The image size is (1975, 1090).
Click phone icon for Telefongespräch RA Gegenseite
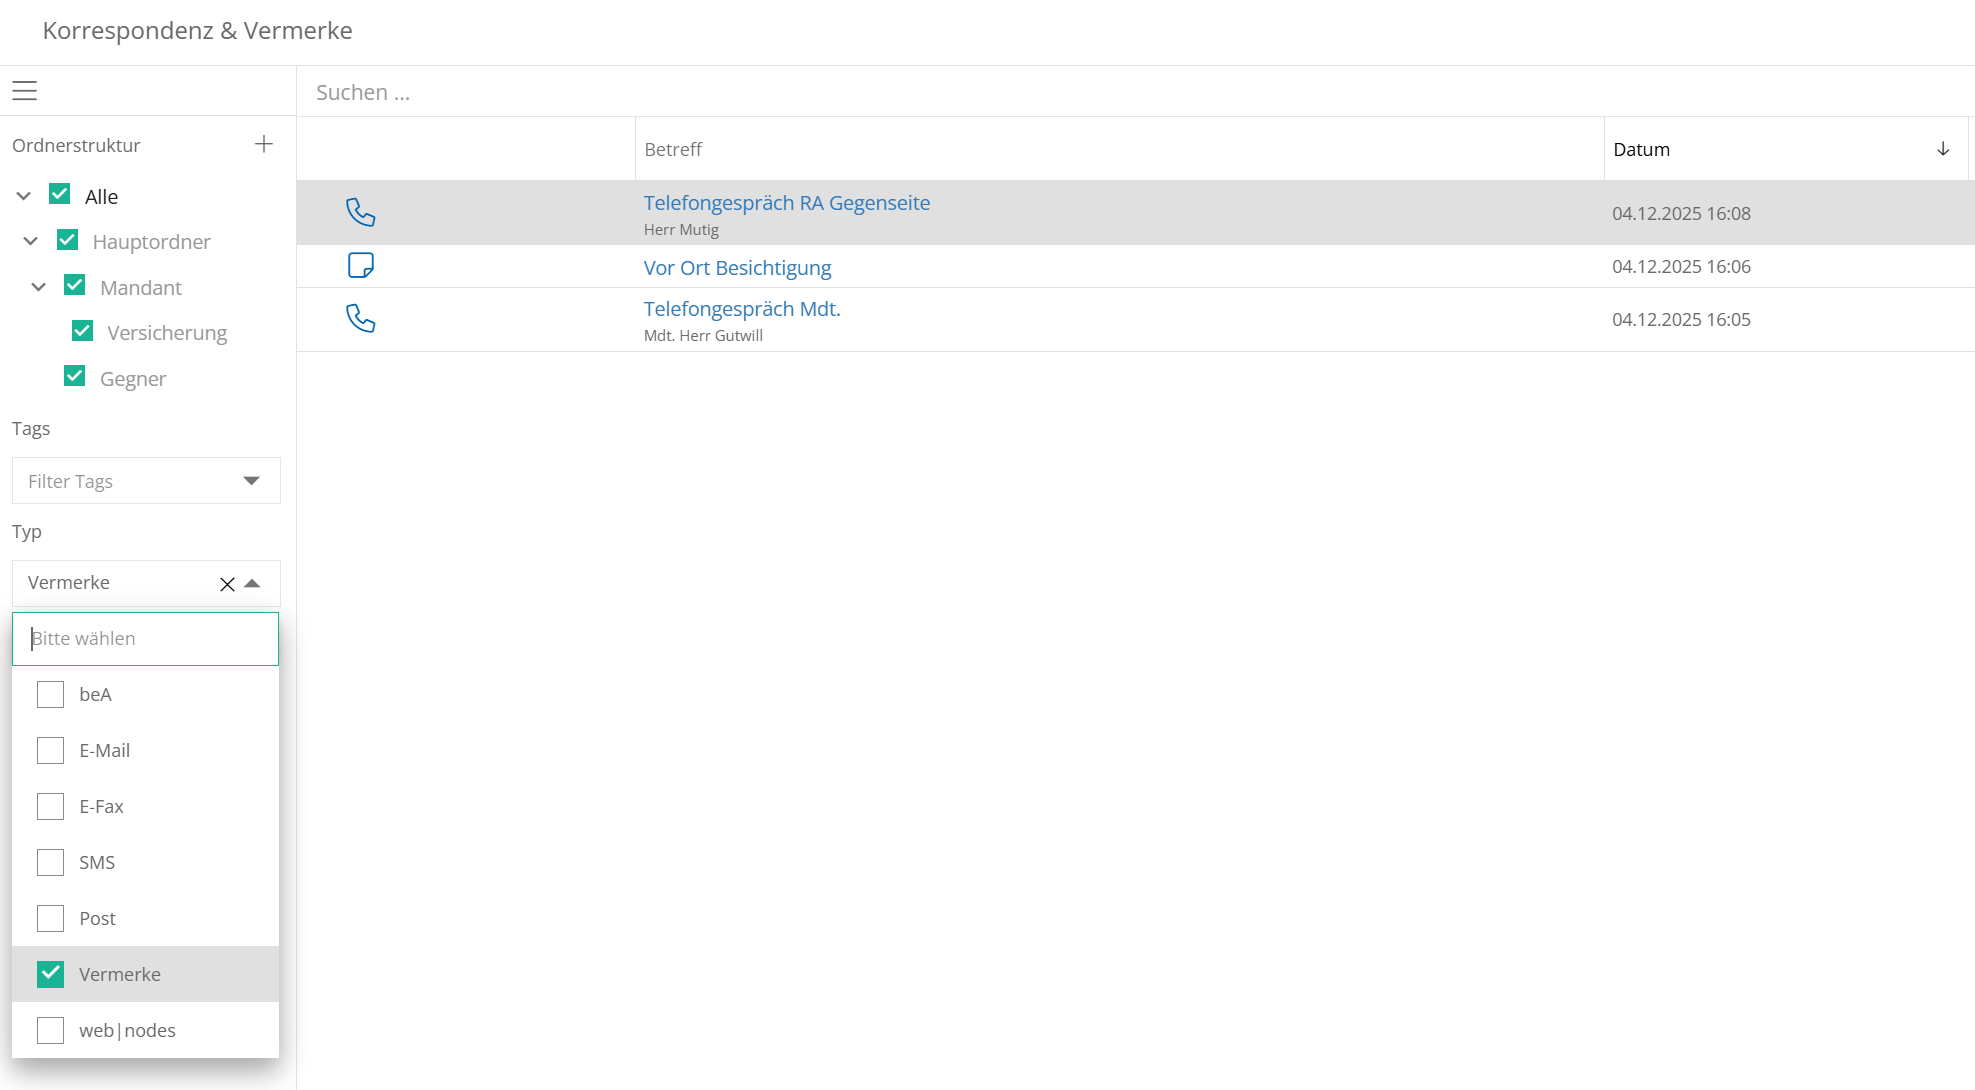click(x=360, y=212)
